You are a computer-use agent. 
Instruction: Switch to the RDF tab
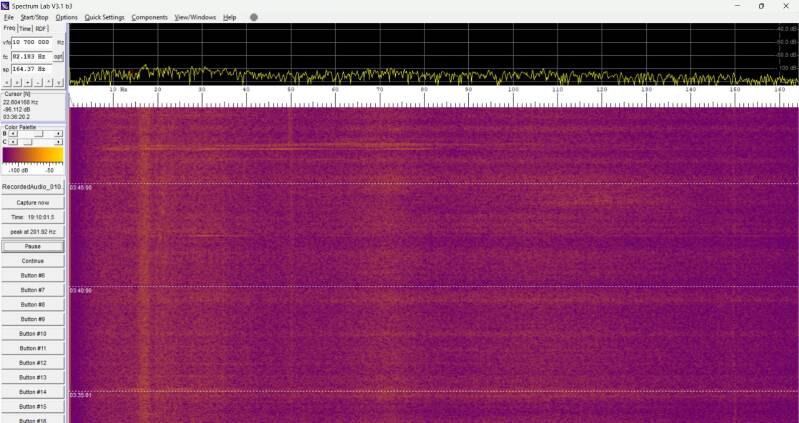[41, 29]
